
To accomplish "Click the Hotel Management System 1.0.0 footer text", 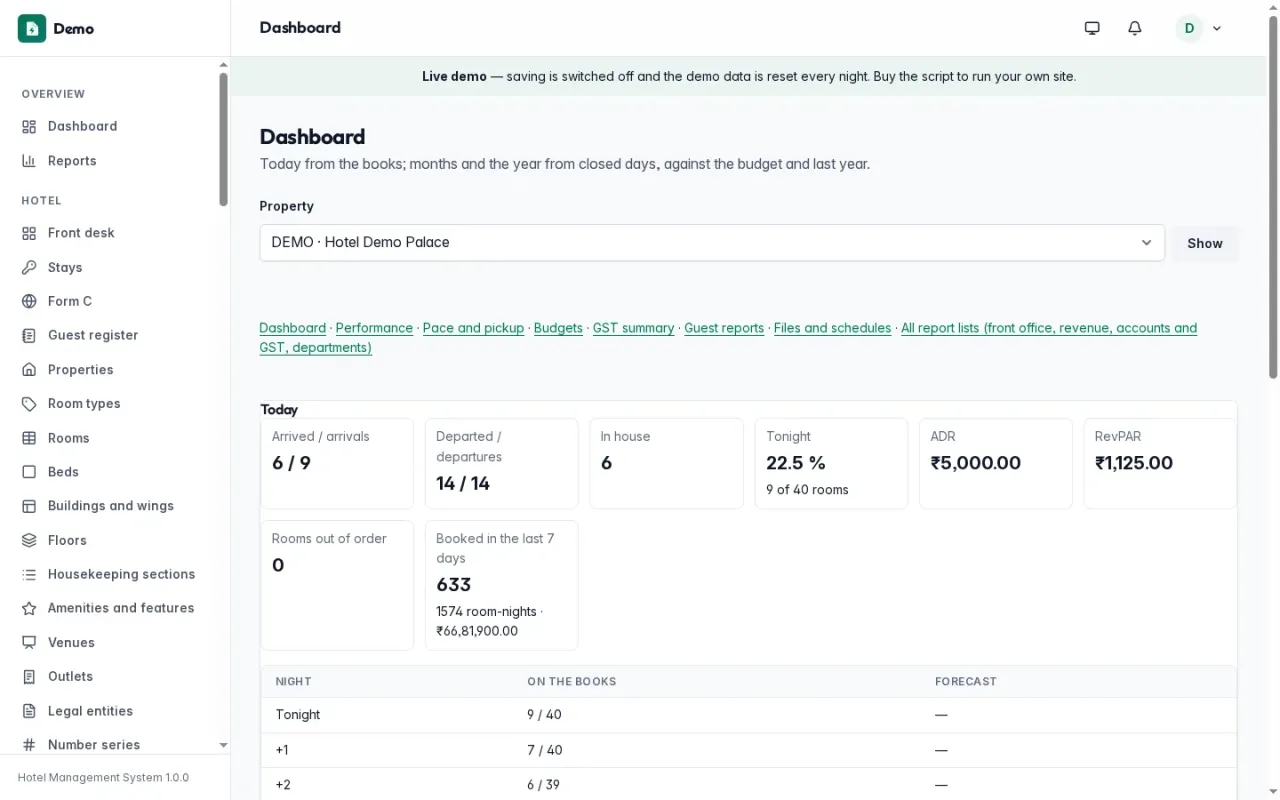I will pos(103,778).
